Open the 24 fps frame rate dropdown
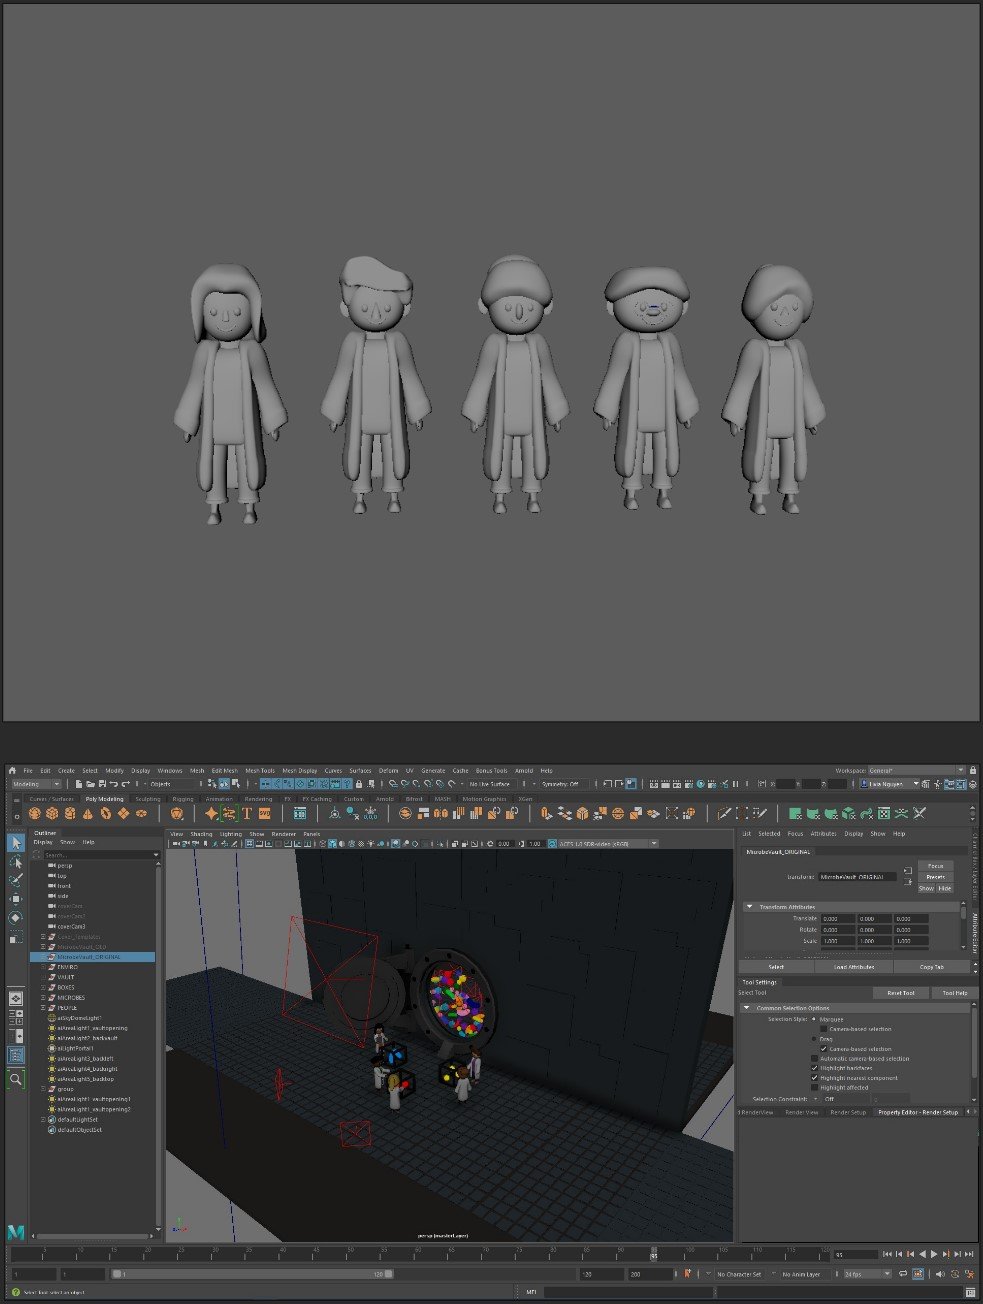Image resolution: width=983 pixels, height=1304 pixels. (866, 1274)
